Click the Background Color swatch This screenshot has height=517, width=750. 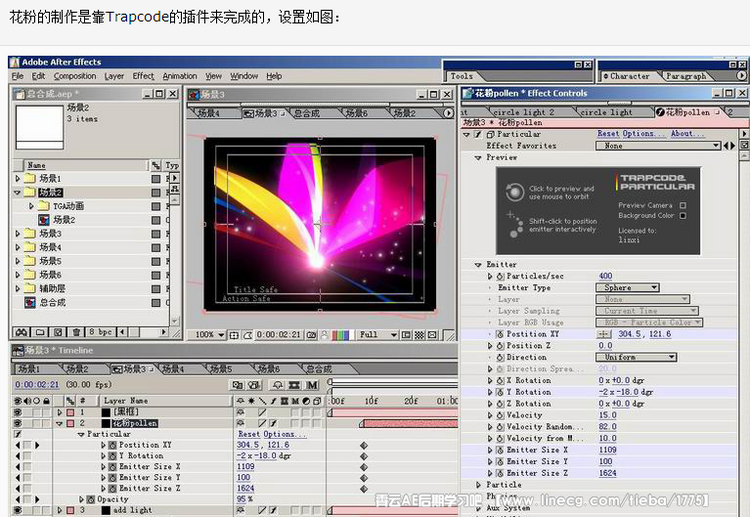tap(683, 216)
